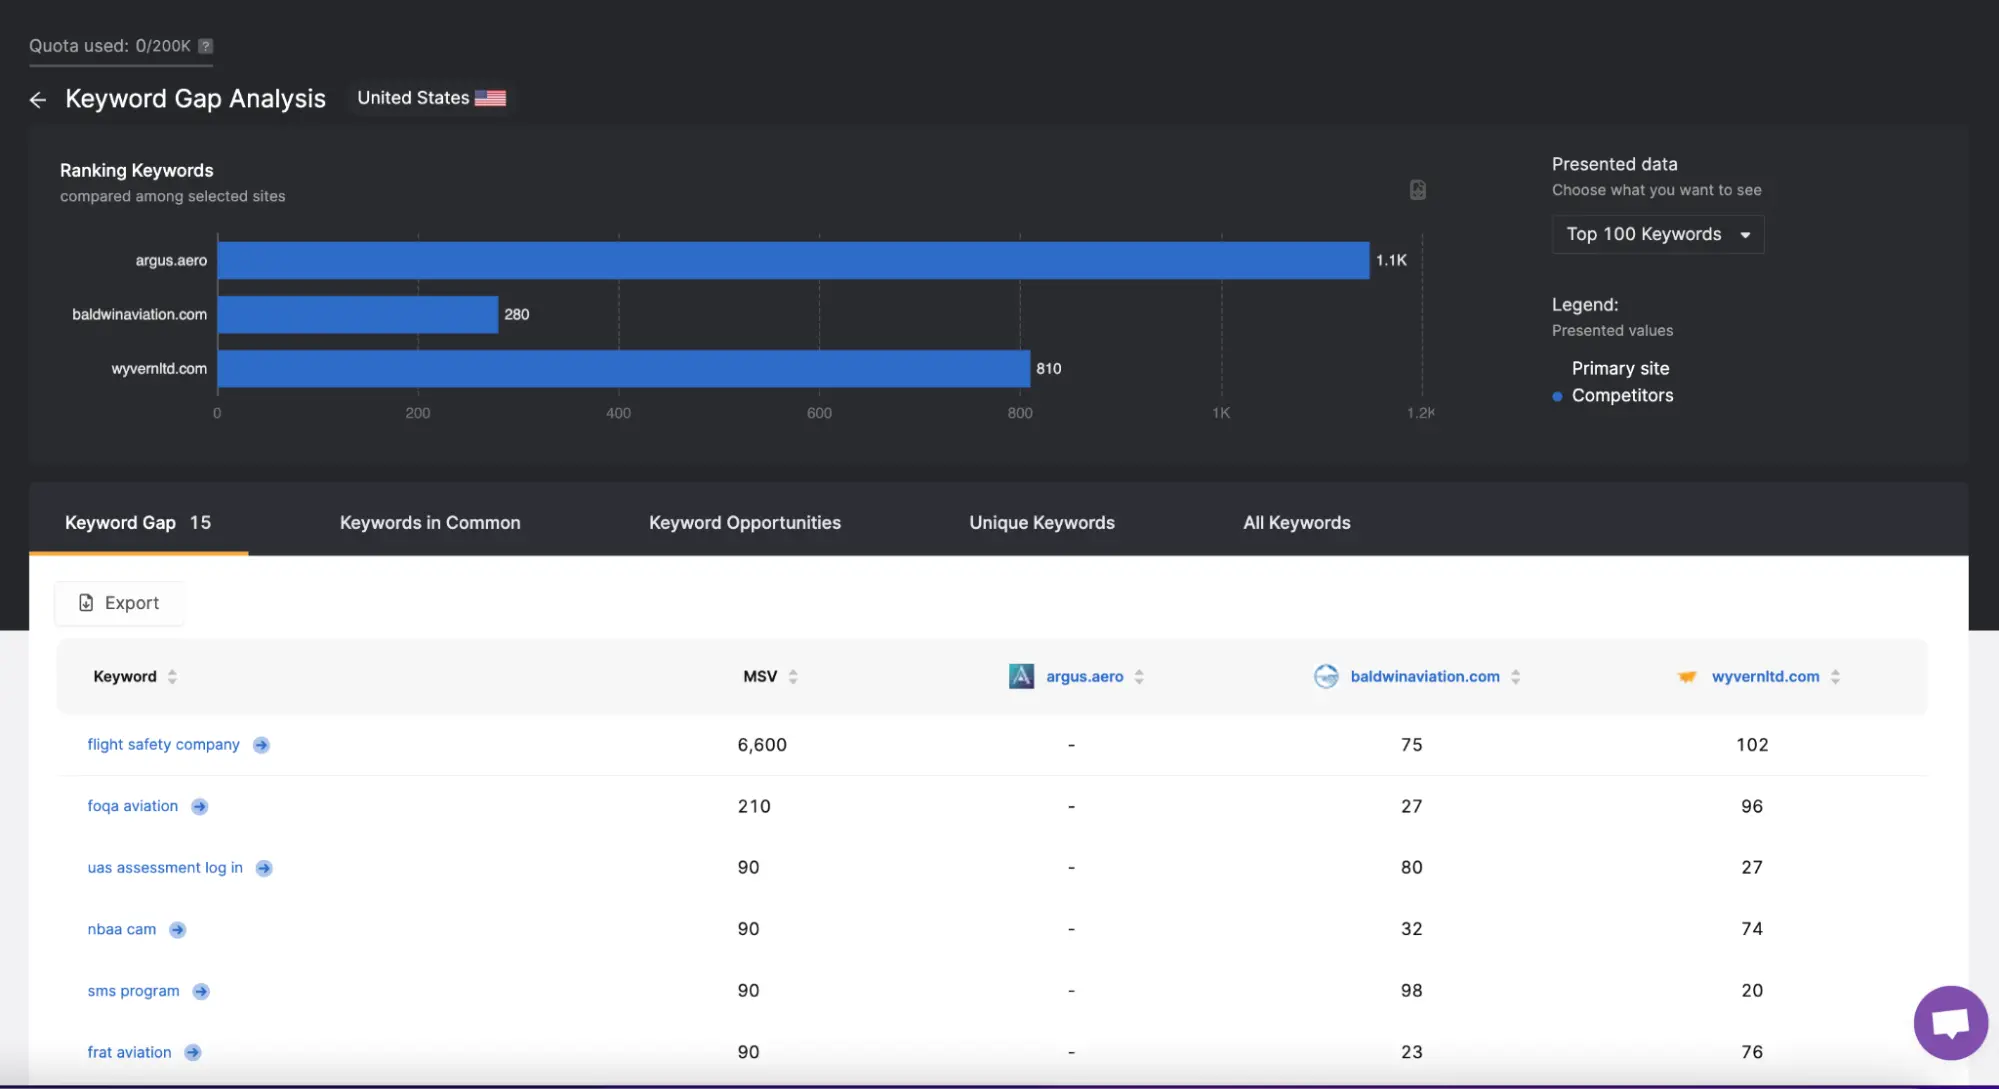Viewport: 1999px width, 1090px height.
Task: Open the live chat bubble icon
Action: tap(1949, 1022)
